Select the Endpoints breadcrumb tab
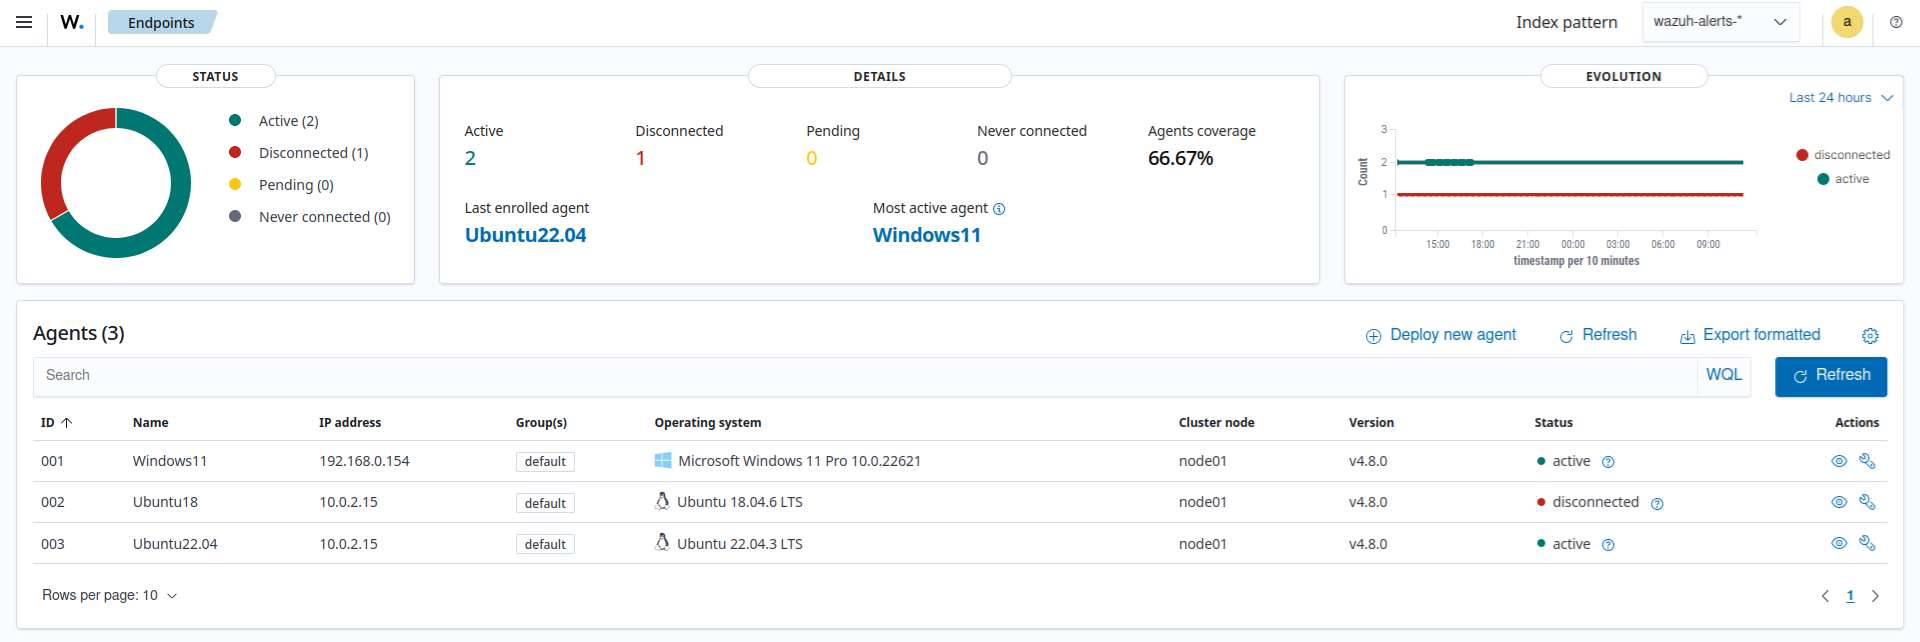 coord(161,22)
